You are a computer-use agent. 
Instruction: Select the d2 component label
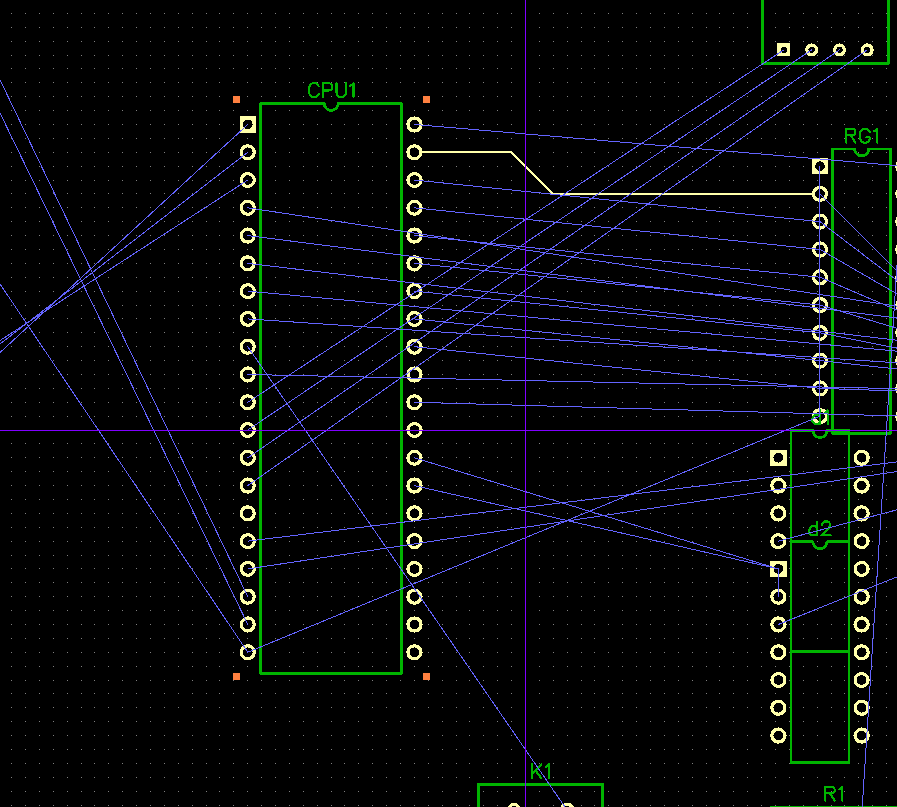tap(819, 529)
